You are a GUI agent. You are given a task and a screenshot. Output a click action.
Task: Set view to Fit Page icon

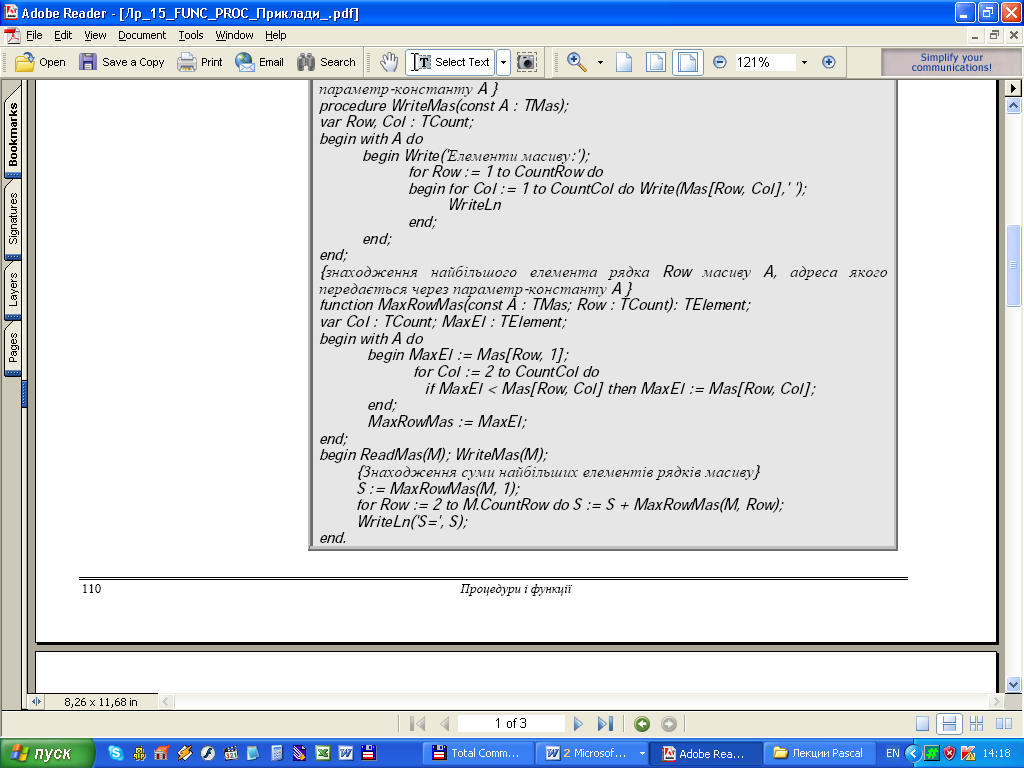(656, 62)
